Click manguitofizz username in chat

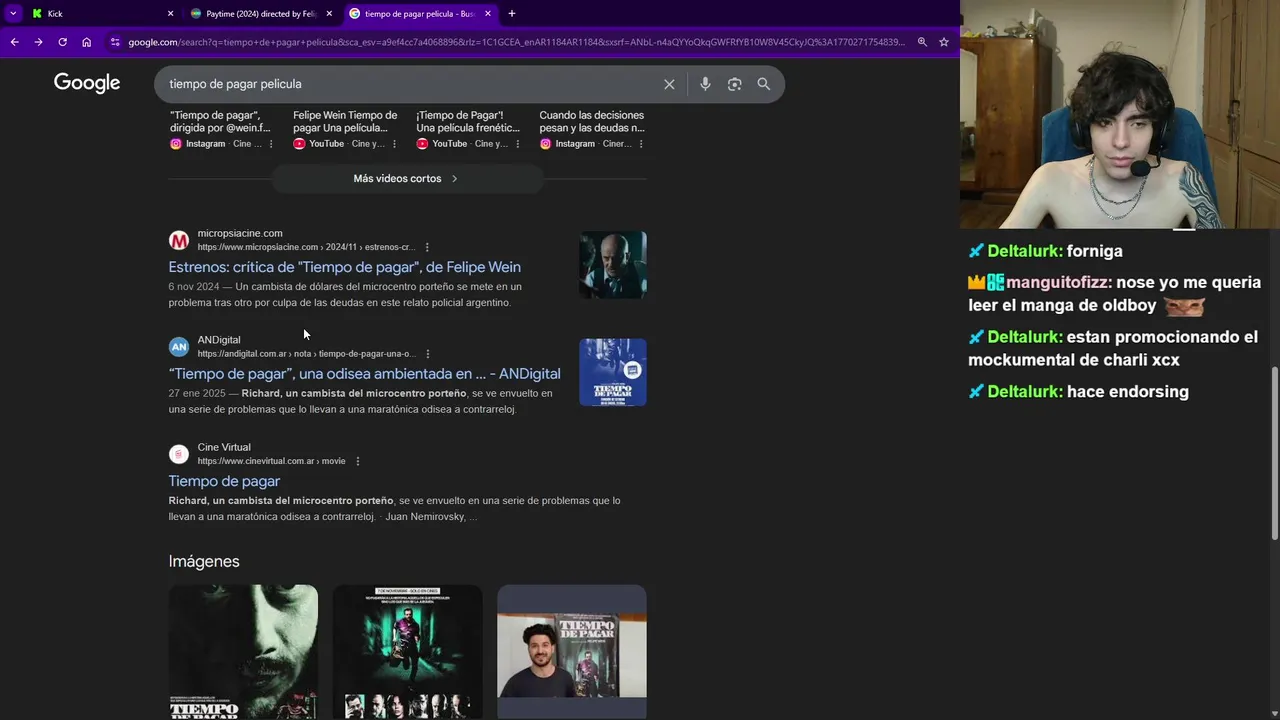point(1058,283)
